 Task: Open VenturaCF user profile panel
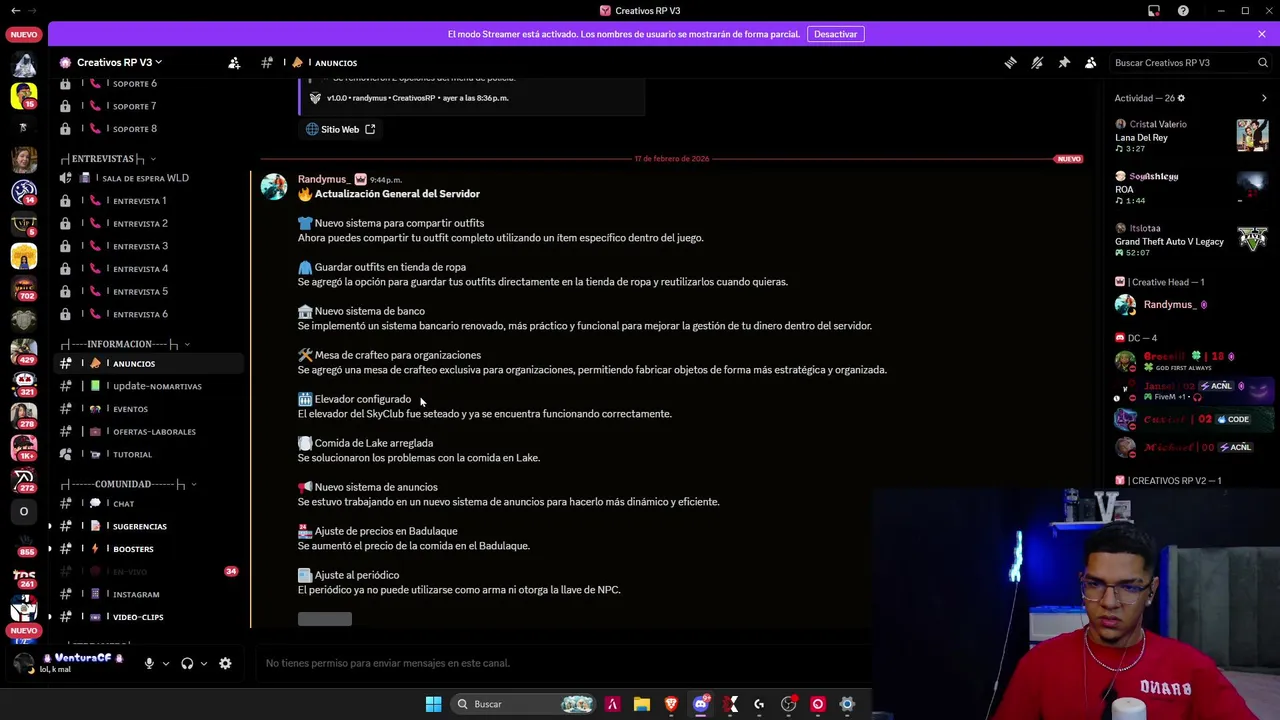pos(80,663)
